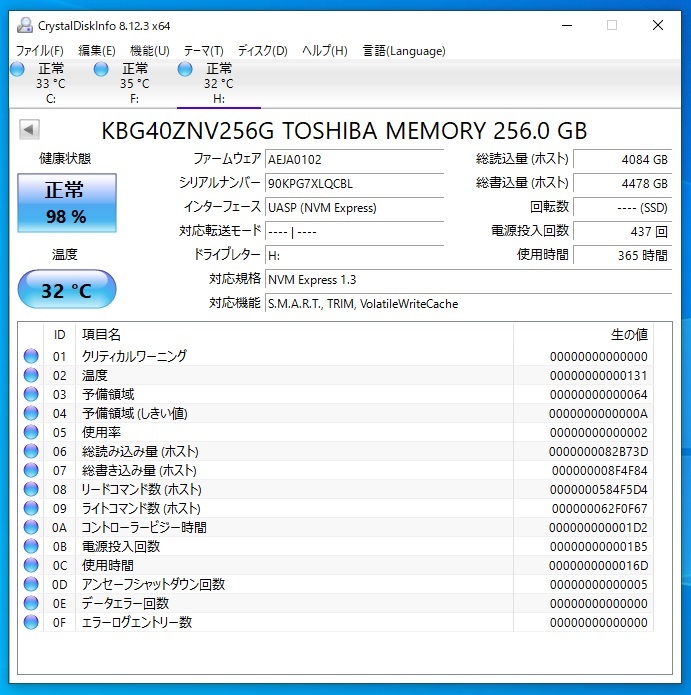Click status orb for row 04 予備領域 (しきい値)

click(x=31, y=413)
